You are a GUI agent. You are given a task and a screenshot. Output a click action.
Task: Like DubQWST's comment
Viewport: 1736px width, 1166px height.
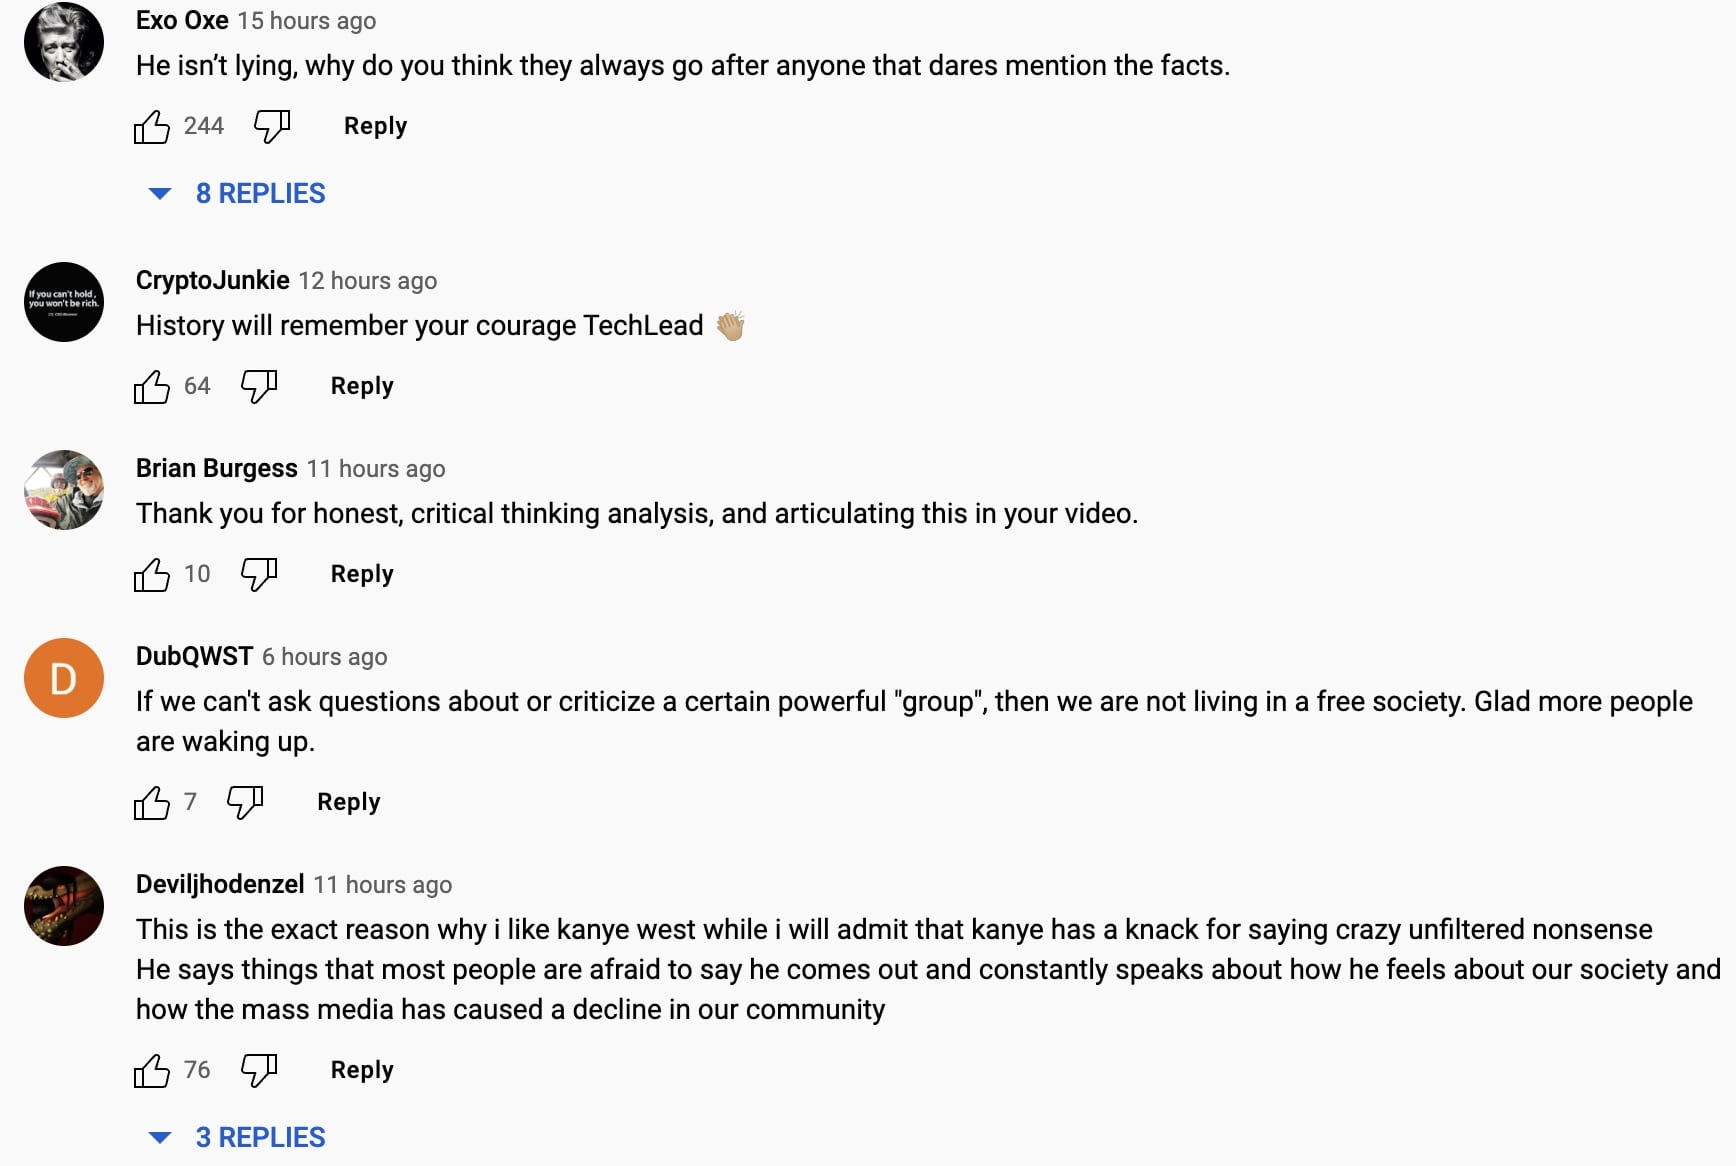[x=152, y=803]
